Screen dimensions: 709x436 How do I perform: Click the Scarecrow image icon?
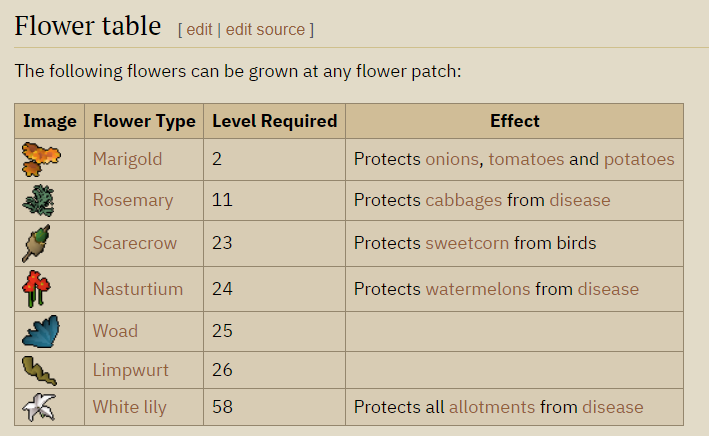coord(37,243)
